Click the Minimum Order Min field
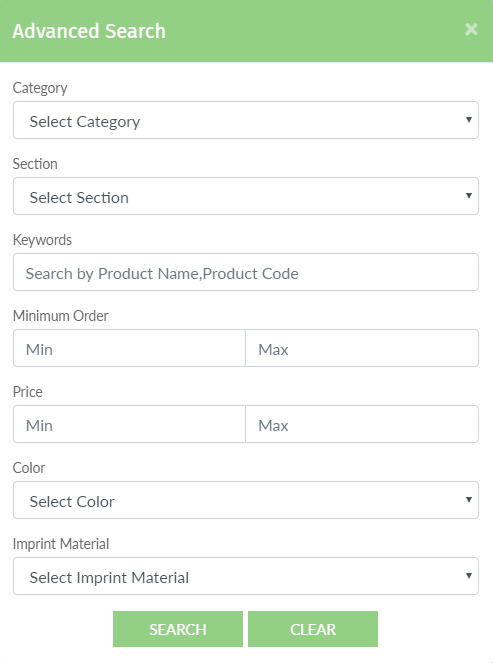This screenshot has height=663, width=493. [x=129, y=348]
